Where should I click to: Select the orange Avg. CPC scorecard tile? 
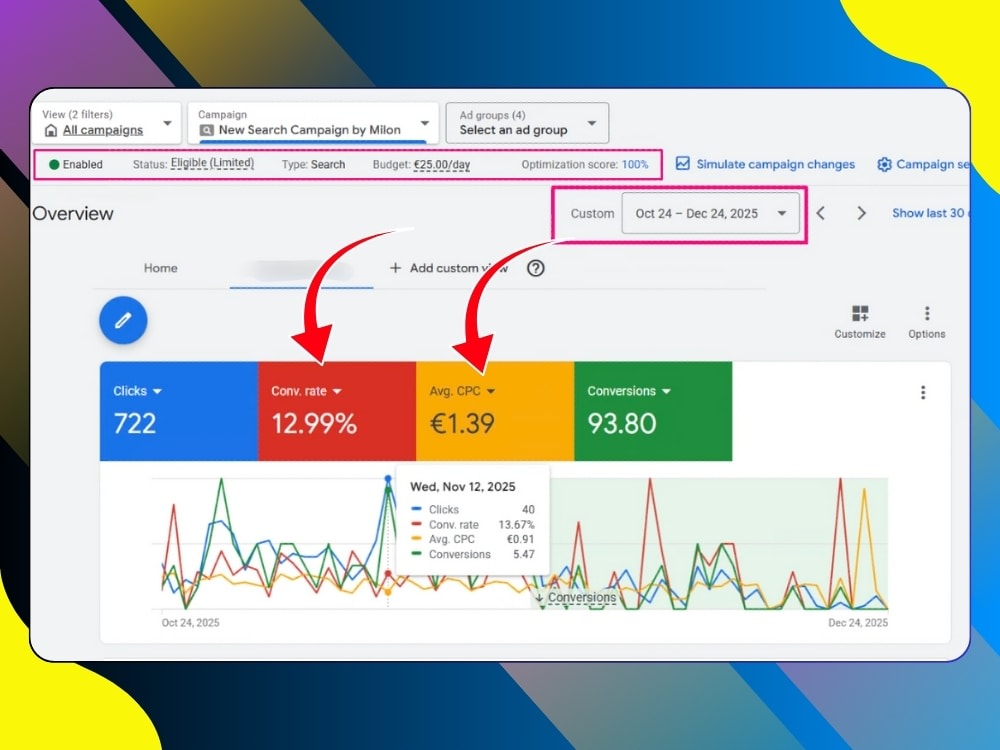[x=495, y=411]
